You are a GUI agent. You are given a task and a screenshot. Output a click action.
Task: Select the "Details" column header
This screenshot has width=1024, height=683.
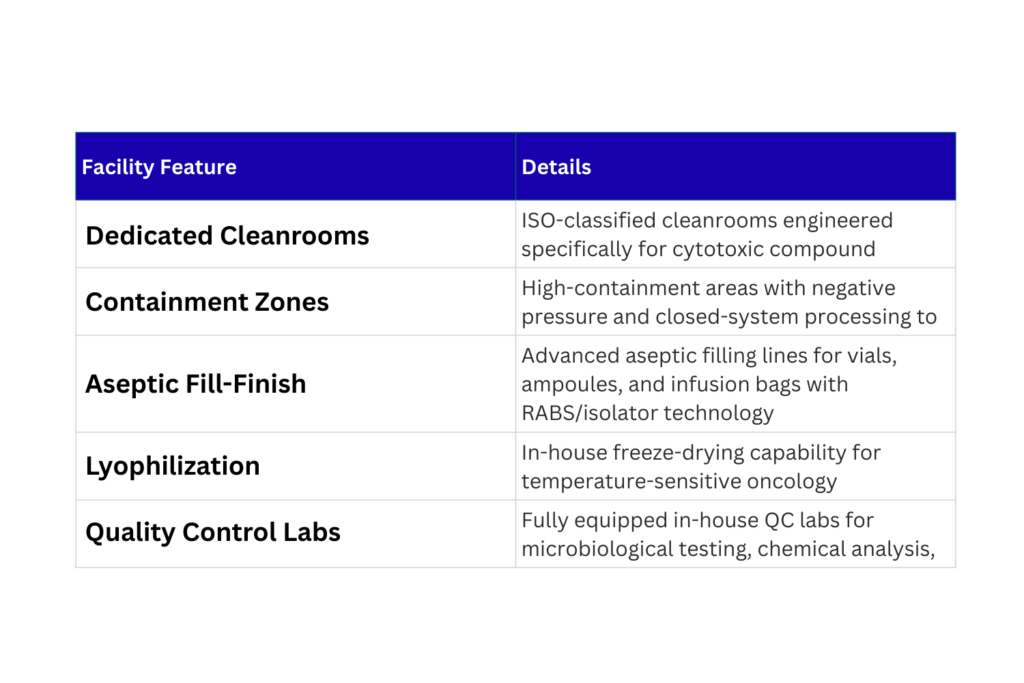556,167
